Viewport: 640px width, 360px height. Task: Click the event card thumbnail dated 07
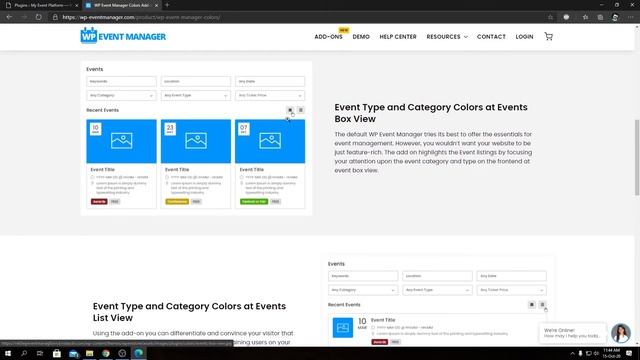click(x=270, y=141)
